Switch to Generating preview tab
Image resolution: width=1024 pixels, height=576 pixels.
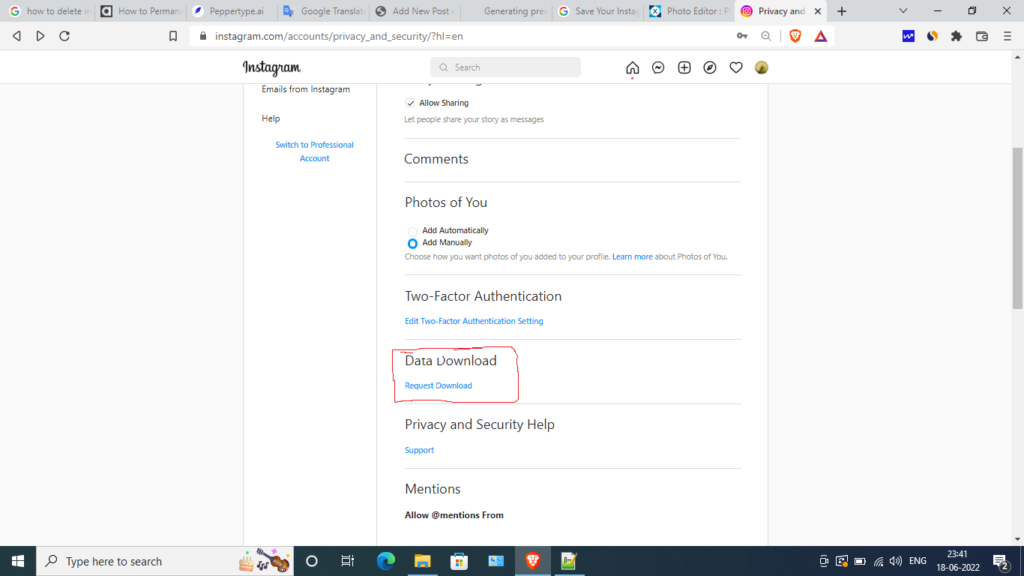(x=506, y=11)
